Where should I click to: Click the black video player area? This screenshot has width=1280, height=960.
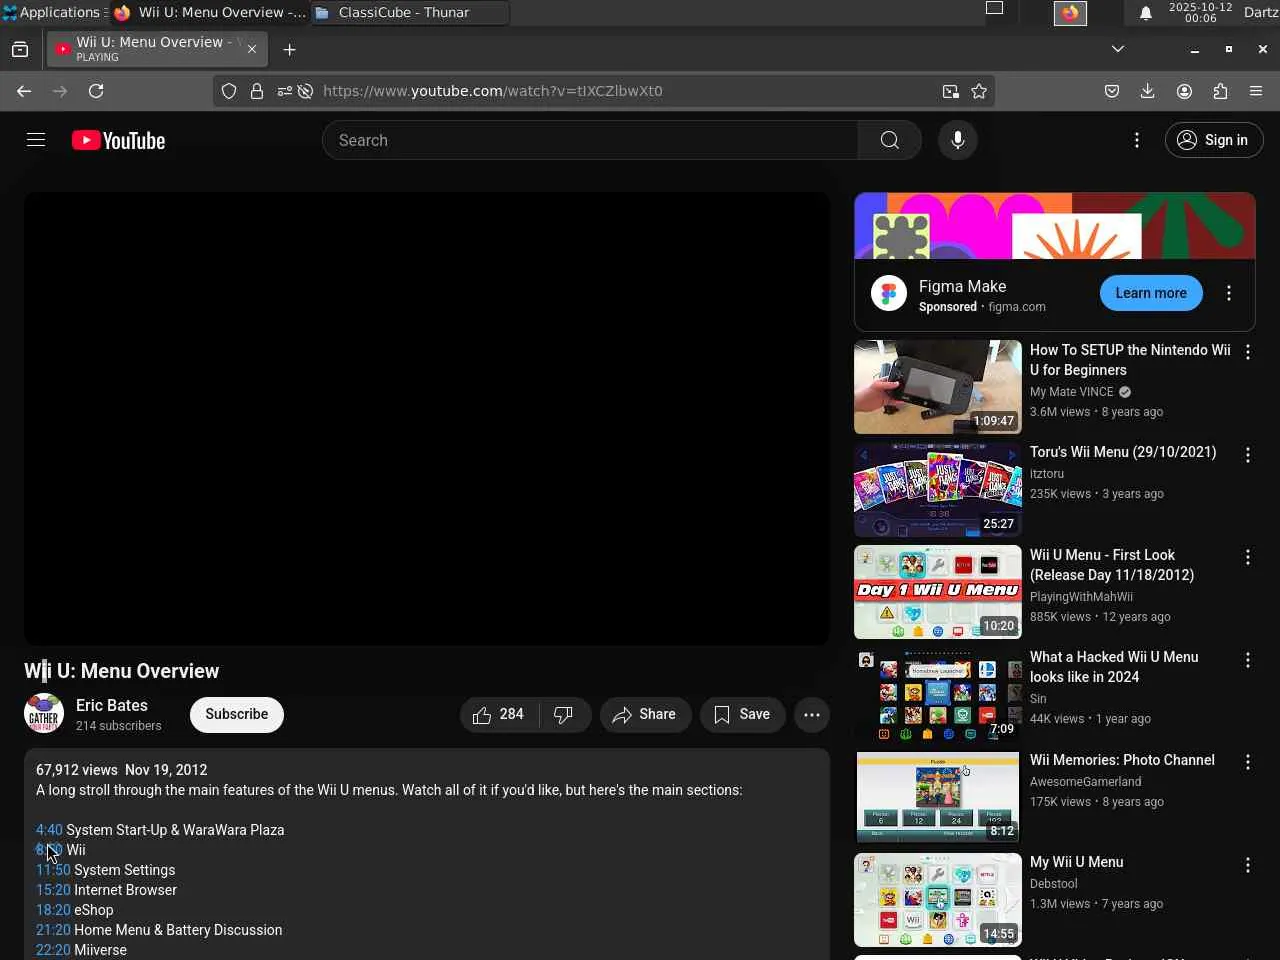[x=427, y=419]
